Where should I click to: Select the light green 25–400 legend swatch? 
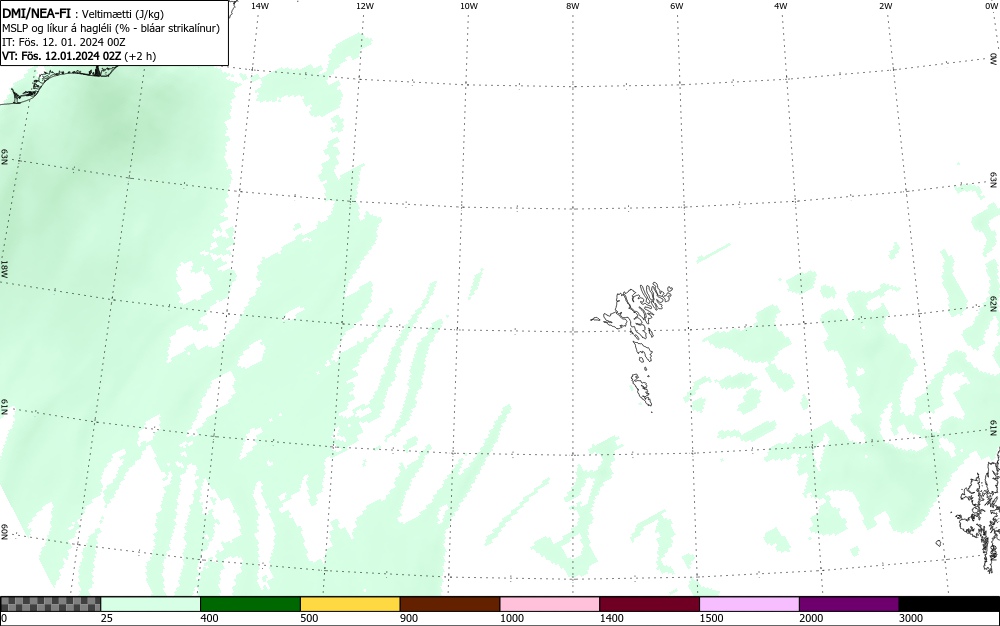pos(151,604)
